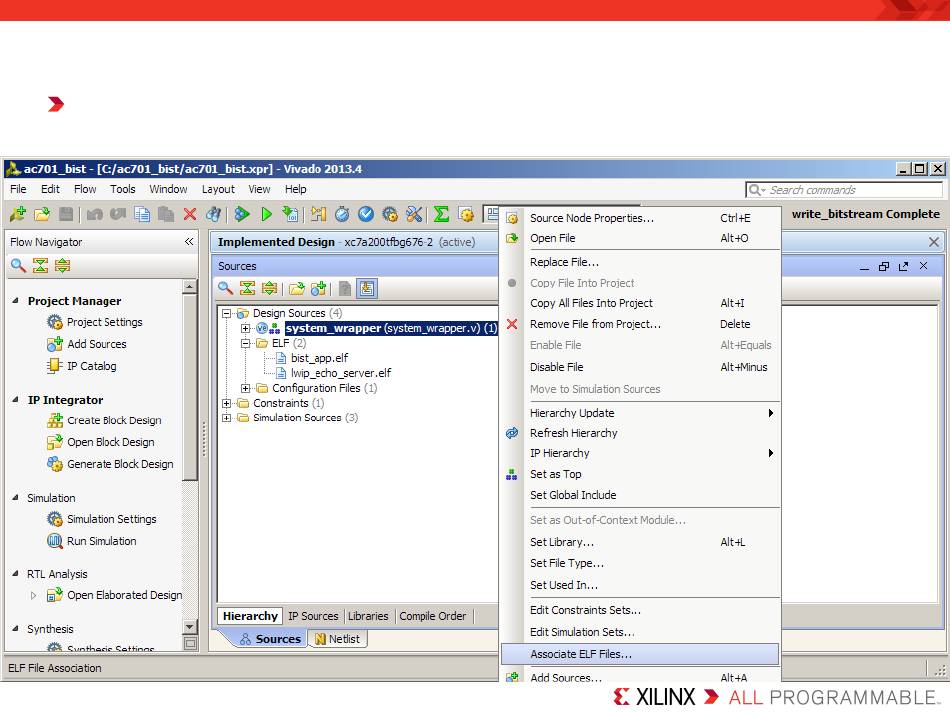
Task: Click the search magnifier in Sources panel toolbar
Action: pos(225,288)
